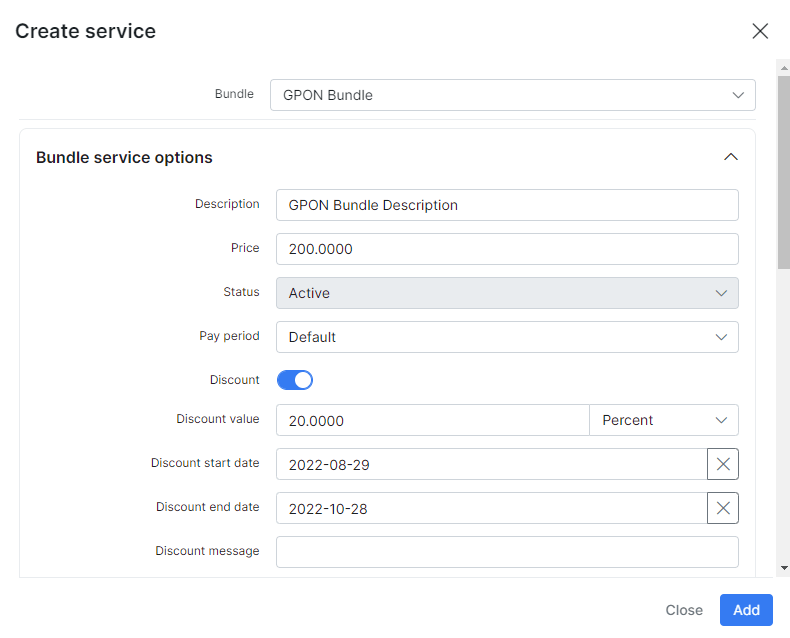Click the Price field with 200.0000
This screenshot has width=790, height=638.
(507, 249)
